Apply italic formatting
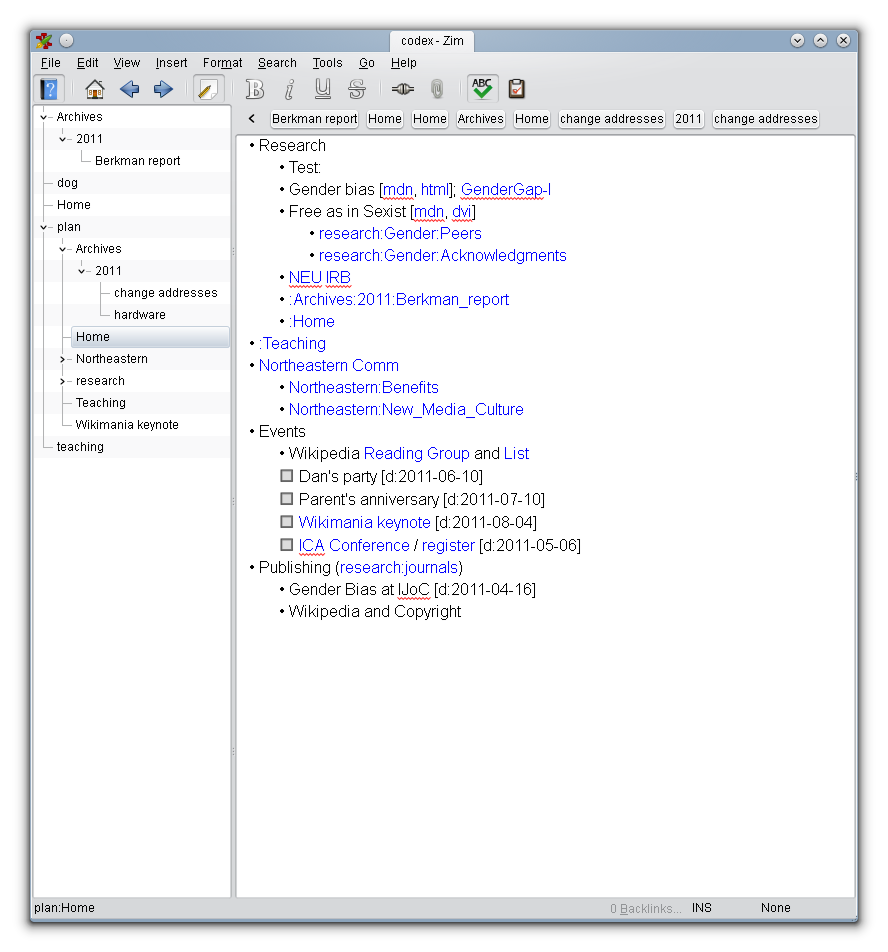The height and width of the screenshot is (952, 888). (289, 89)
